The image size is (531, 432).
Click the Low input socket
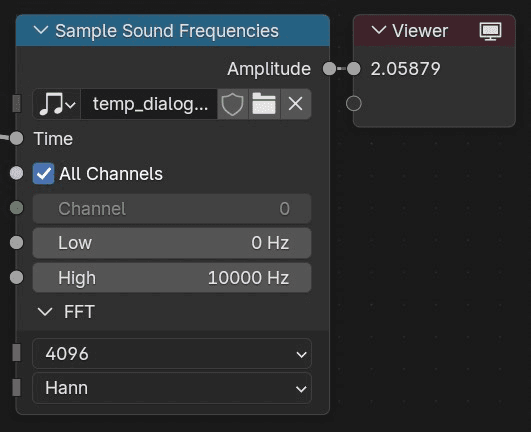coord(16,243)
